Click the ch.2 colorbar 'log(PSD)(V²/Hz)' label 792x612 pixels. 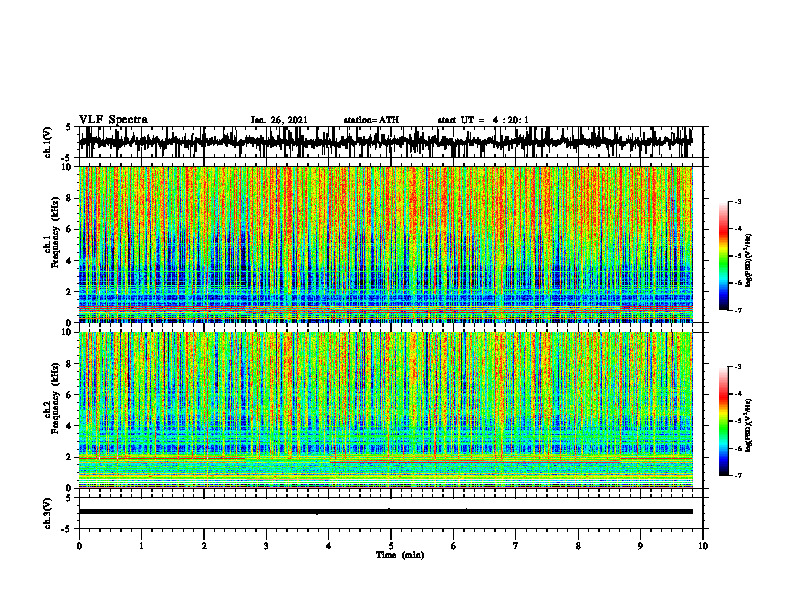(x=749, y=425)
